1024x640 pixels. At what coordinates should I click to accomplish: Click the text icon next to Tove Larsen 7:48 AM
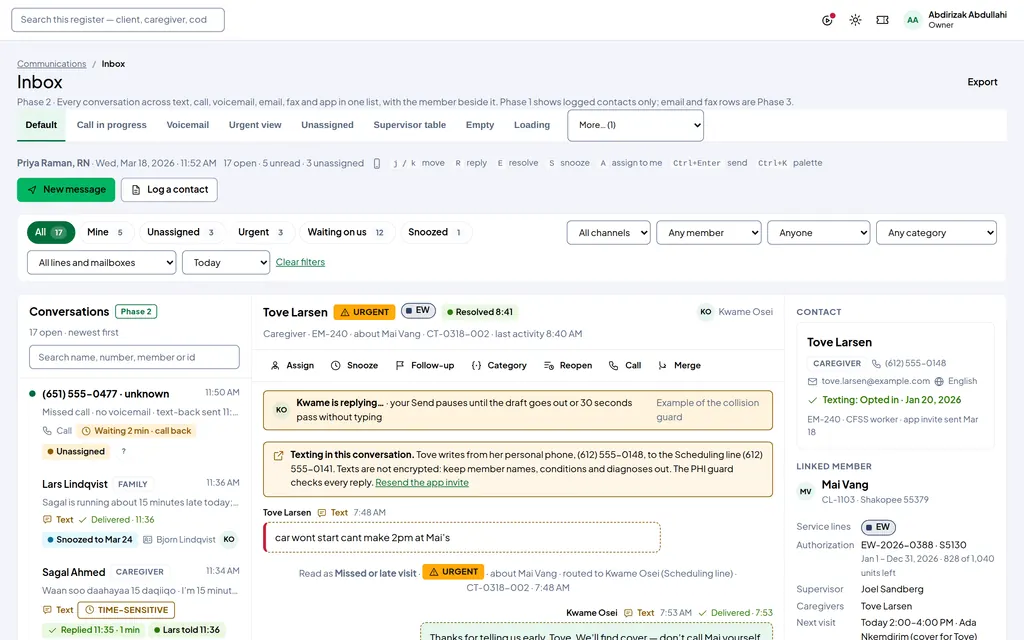[322, 513]
